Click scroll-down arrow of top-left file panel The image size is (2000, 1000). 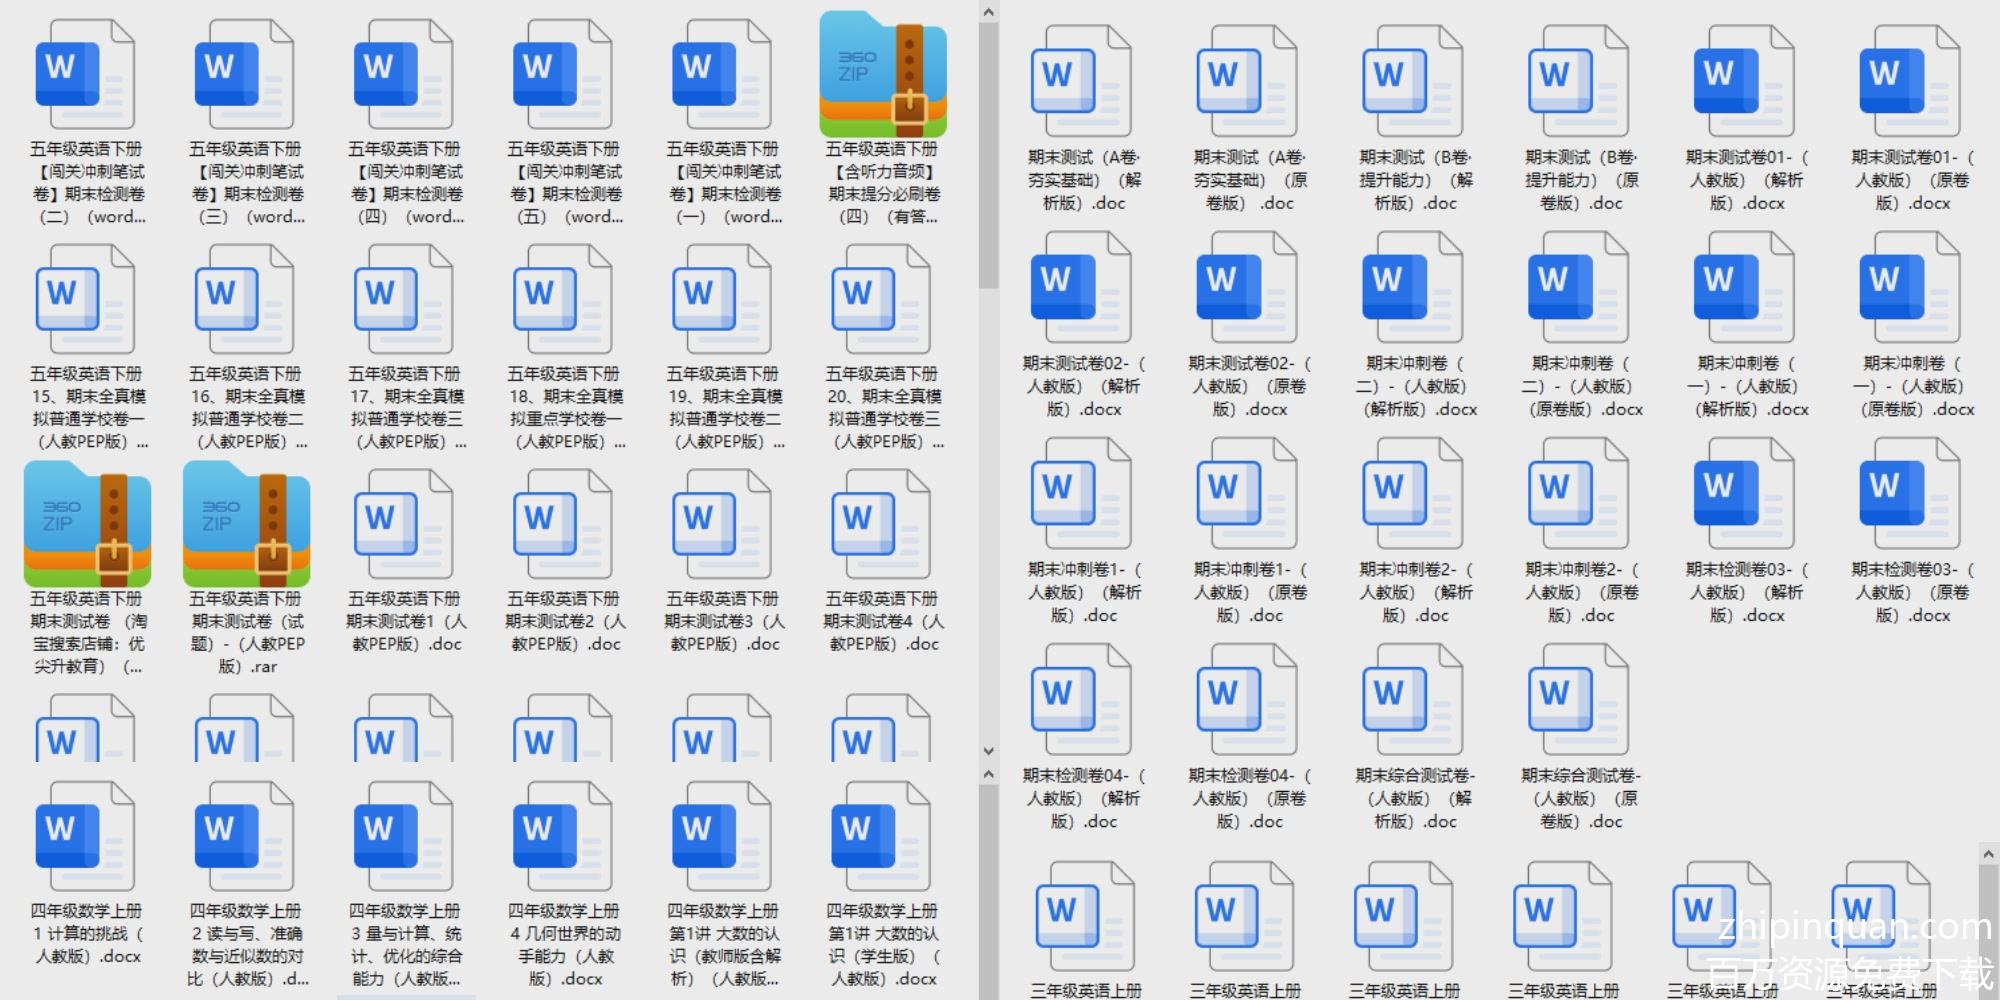pyautogui.click(x=988, y=750)
